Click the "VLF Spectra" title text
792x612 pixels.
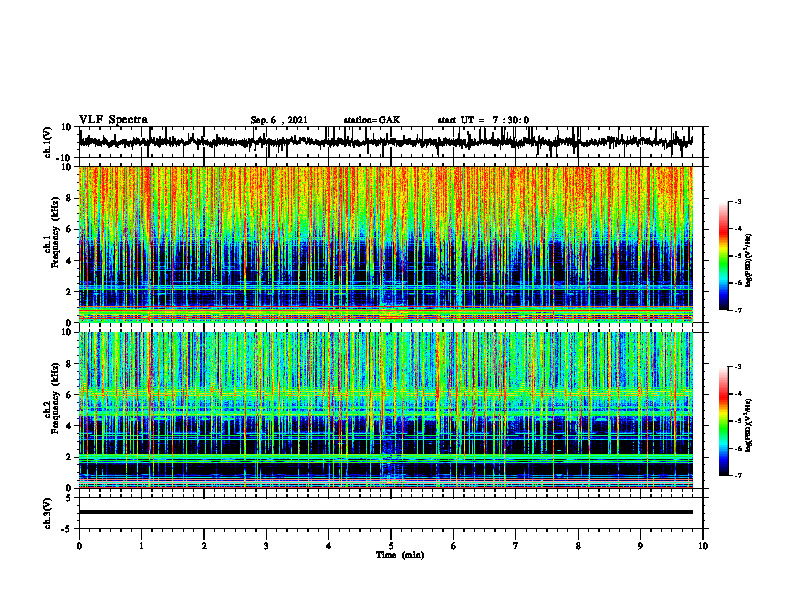coord(113,120)
